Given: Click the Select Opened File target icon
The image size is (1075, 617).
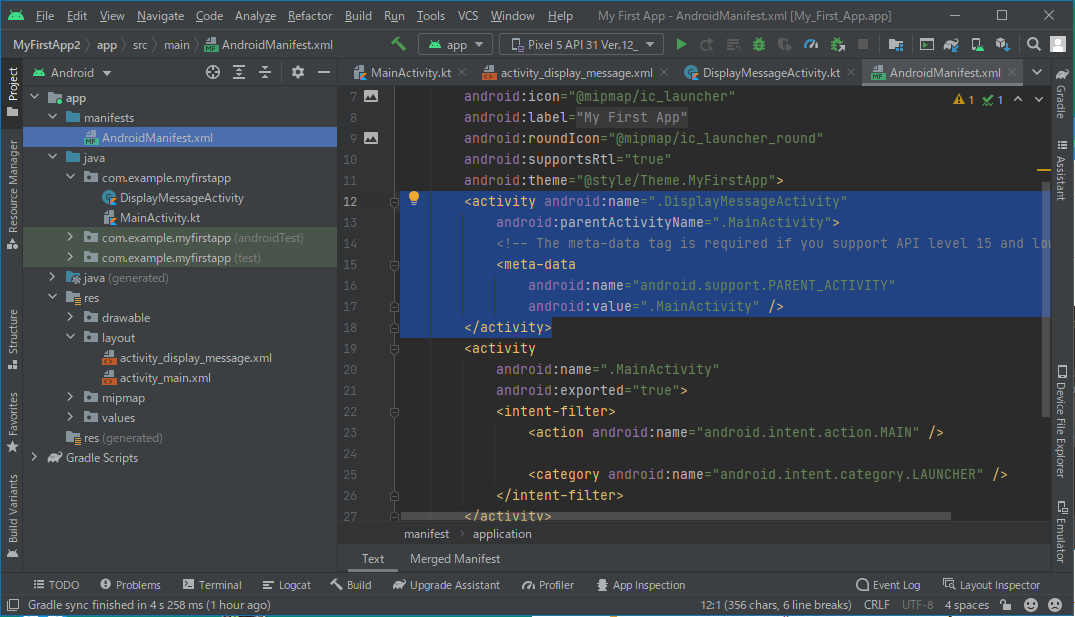Looking at the screenshot, I should [x=212, y=73].
